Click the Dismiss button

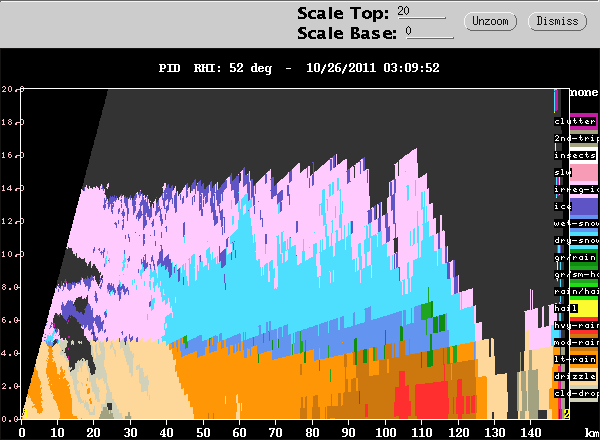point(557,21)
